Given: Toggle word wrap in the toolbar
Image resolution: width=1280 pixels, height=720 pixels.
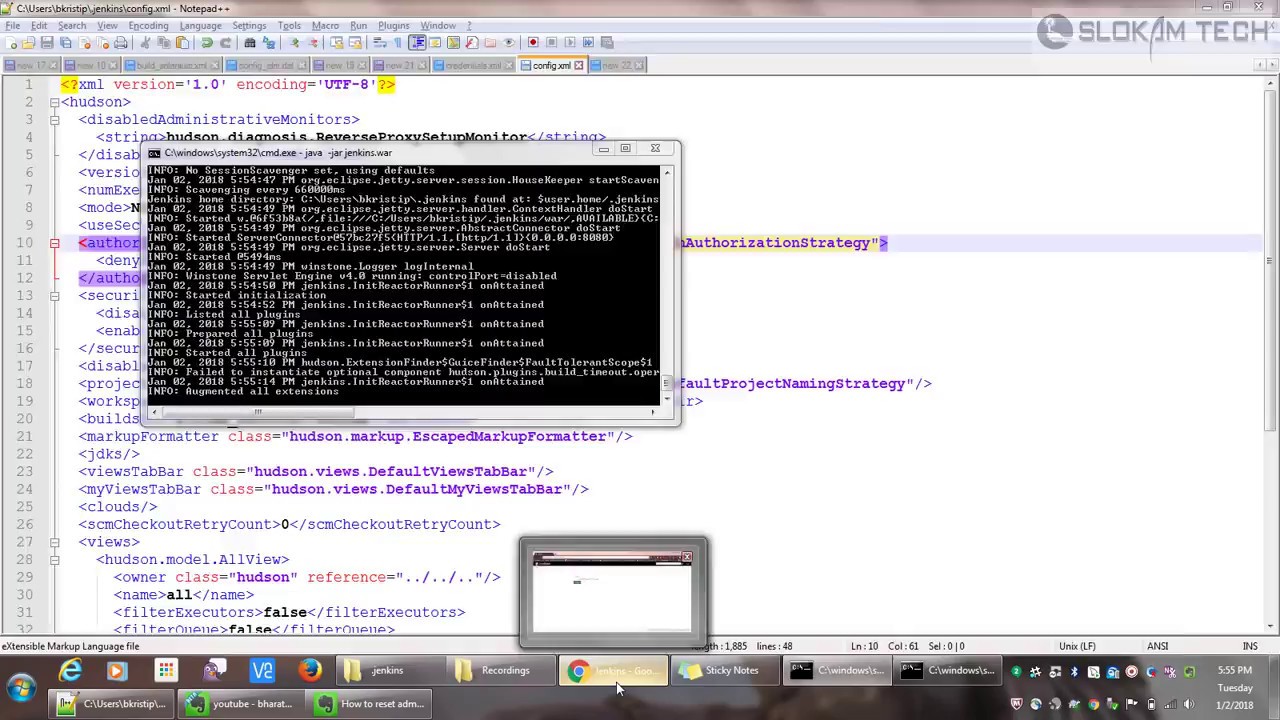Looking at the screenshot, I should pyautogui.click(x=380, y=43).
